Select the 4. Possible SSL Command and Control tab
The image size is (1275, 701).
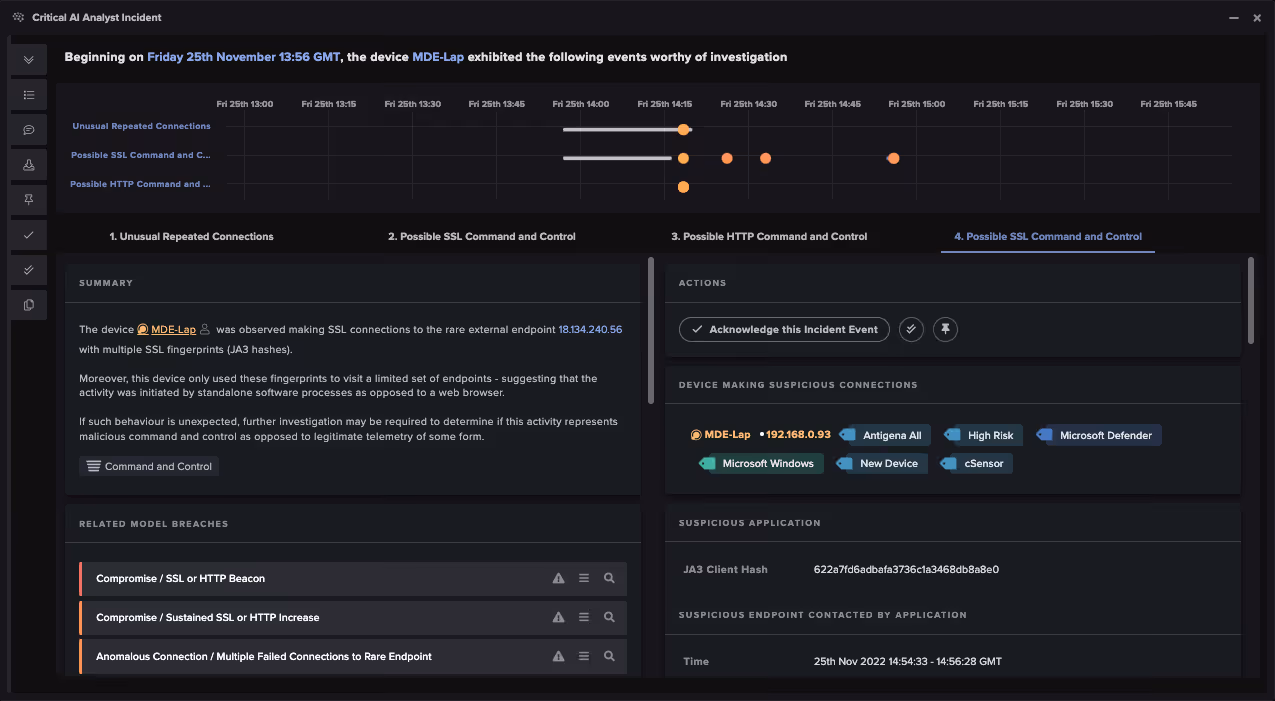pos(1048,237)
